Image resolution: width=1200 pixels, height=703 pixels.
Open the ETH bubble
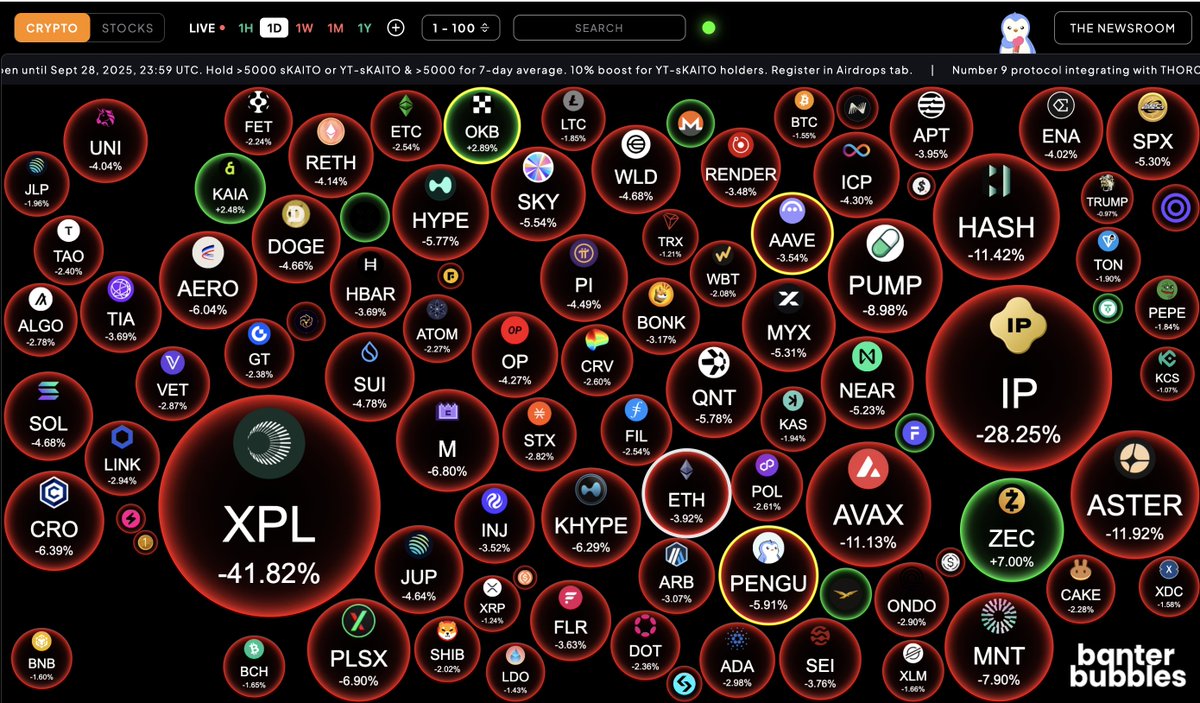coord(686,494)
